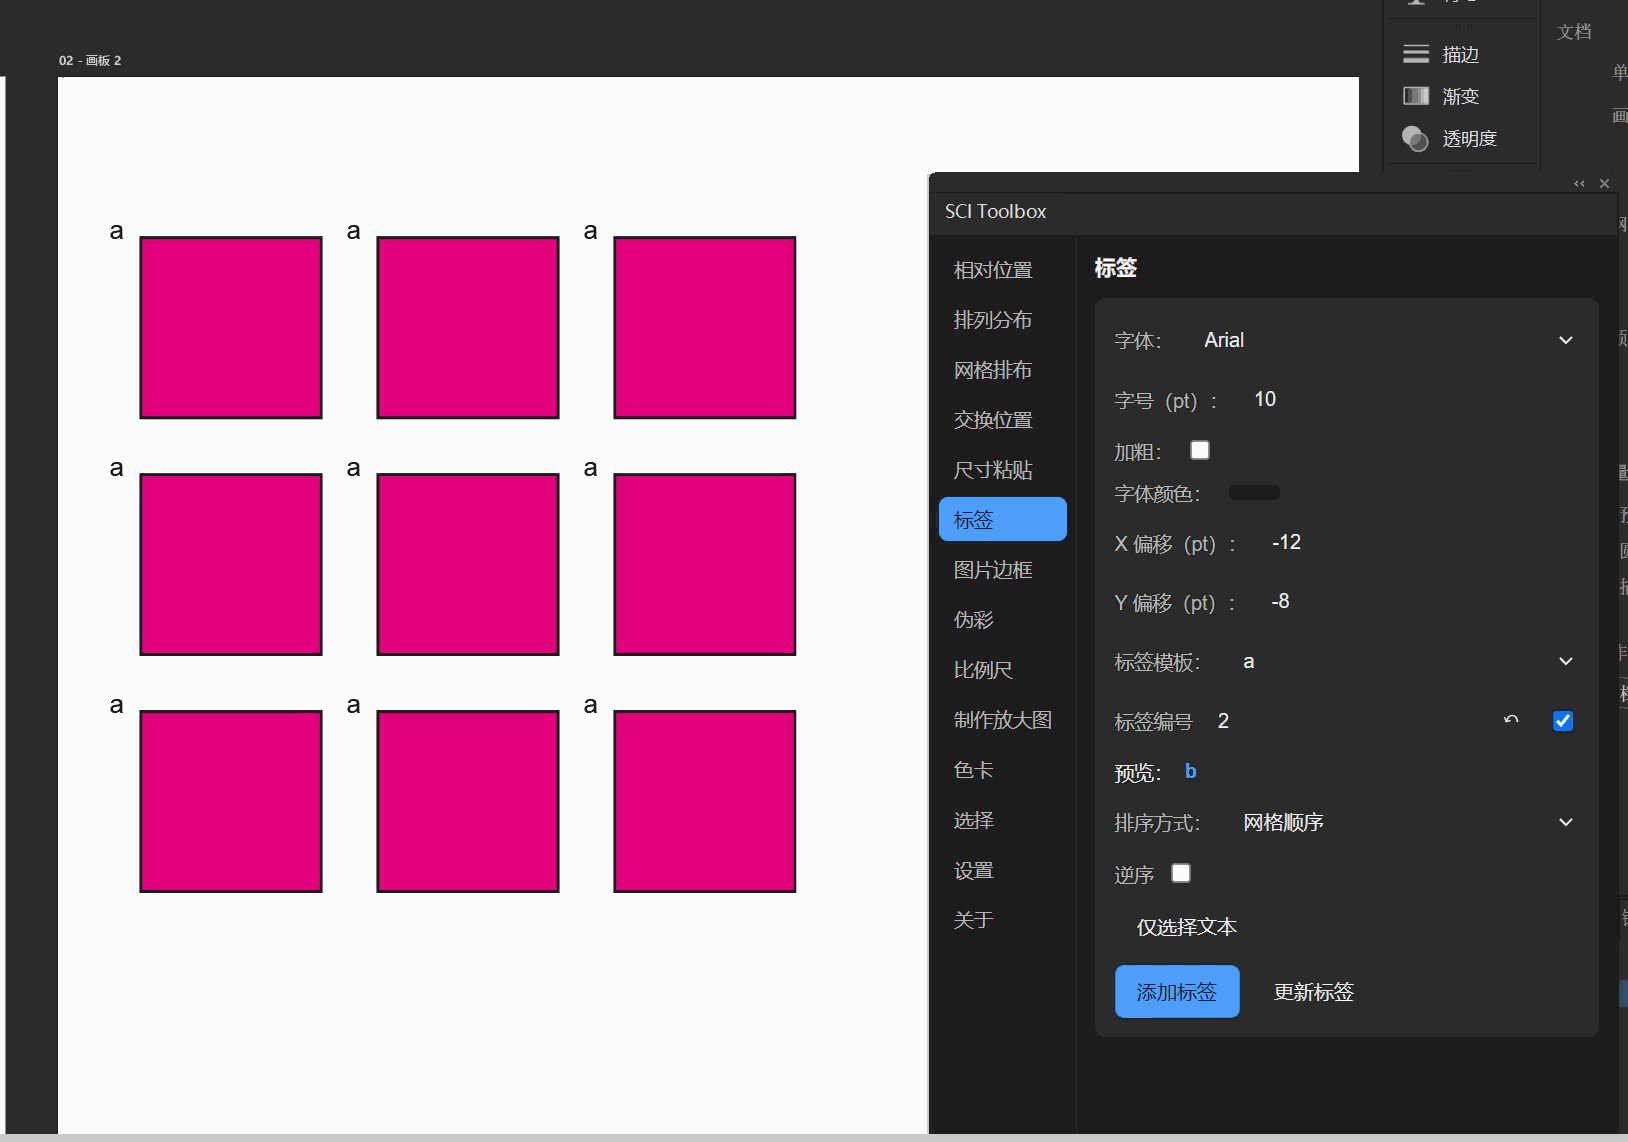This screenshot has height=1142, width=1628.
Task: Switch to 伪彩 section
Action: pyautogui.click(x=1003, y=620)
